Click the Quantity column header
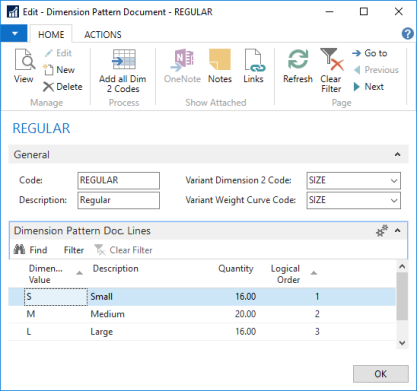Screen dimensions: 417x391 point(236,269)
